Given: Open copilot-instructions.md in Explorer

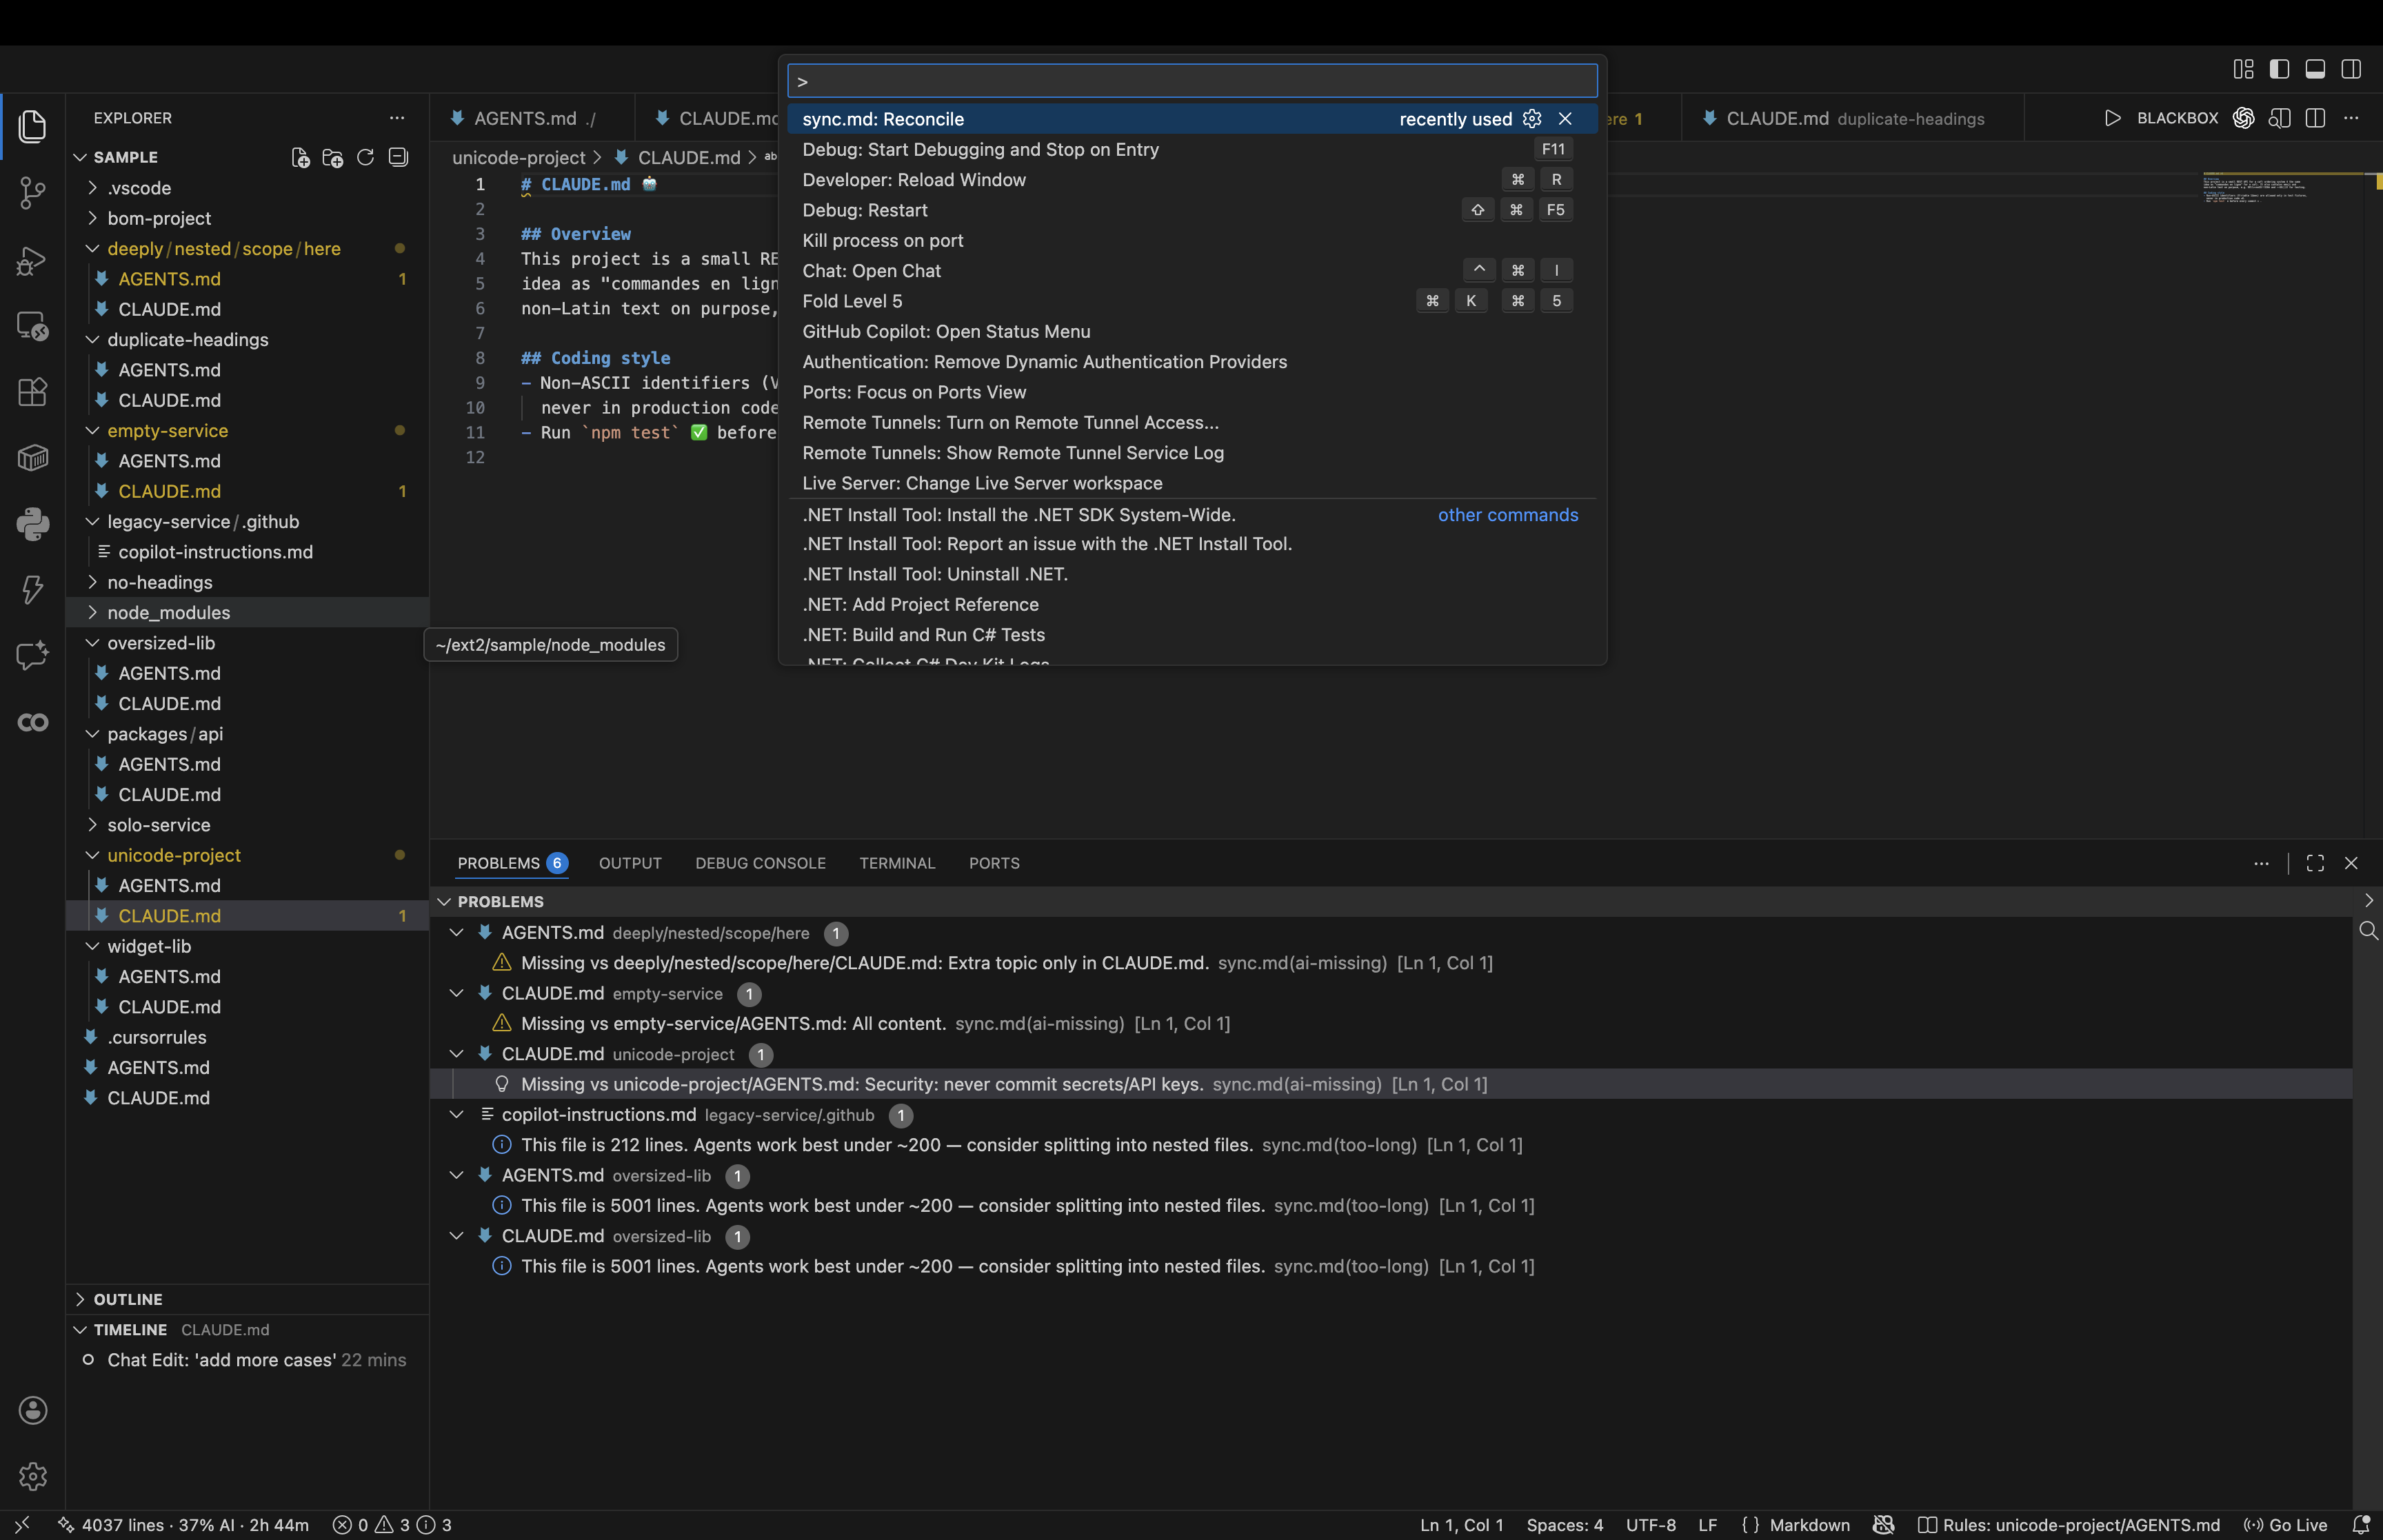Looking at the screenshot, I should (215, 552).
